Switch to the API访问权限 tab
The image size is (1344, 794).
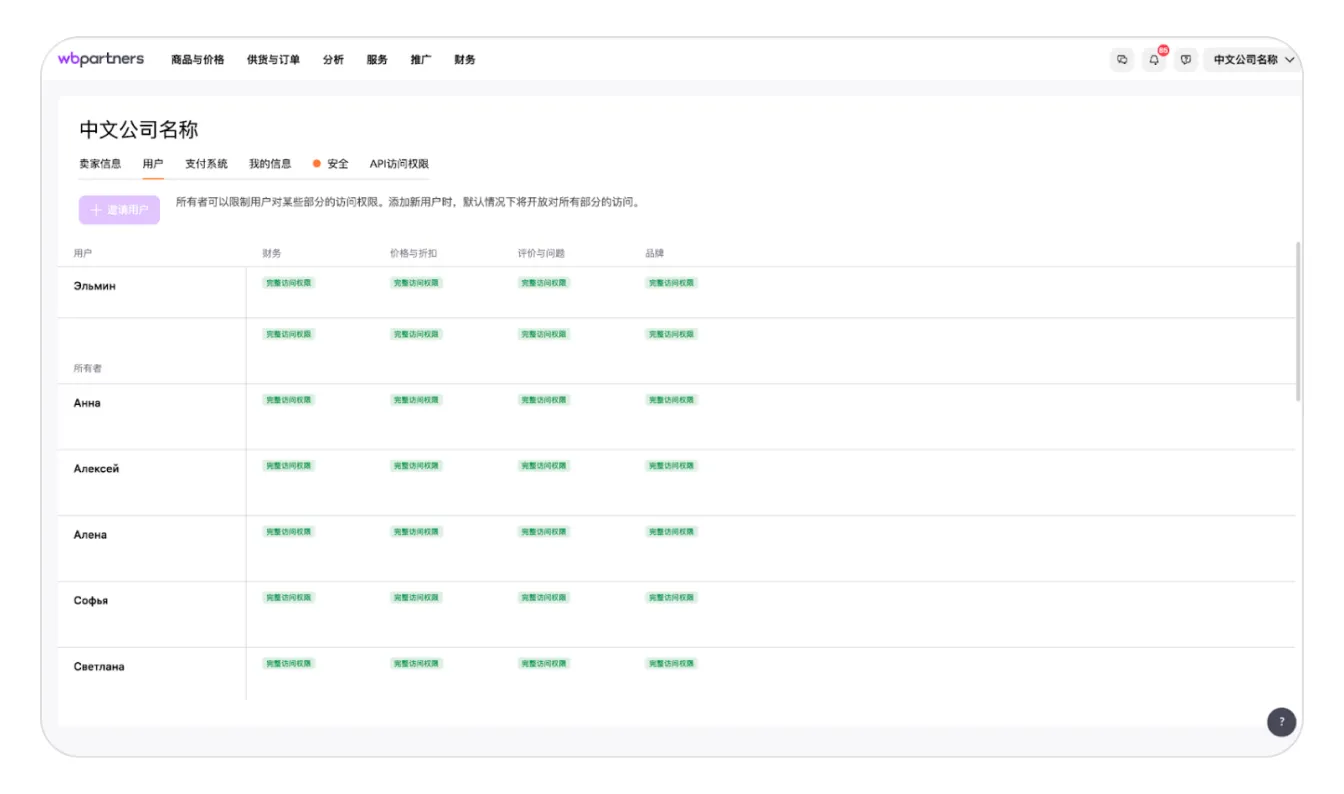399,164
